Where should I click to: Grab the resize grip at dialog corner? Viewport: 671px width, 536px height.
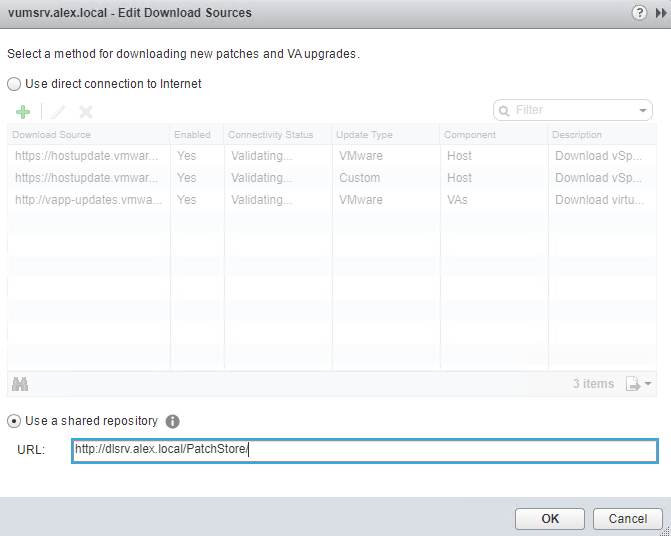pyautogui.click(x=666, y=531)
